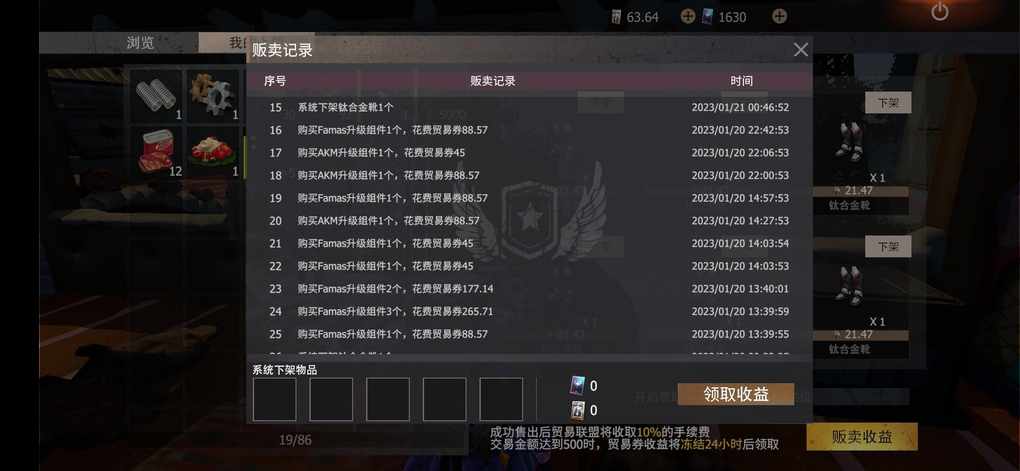Click the first empty 系统下架物品 slot
1020x471 pixels.
[x=275, y=399]
